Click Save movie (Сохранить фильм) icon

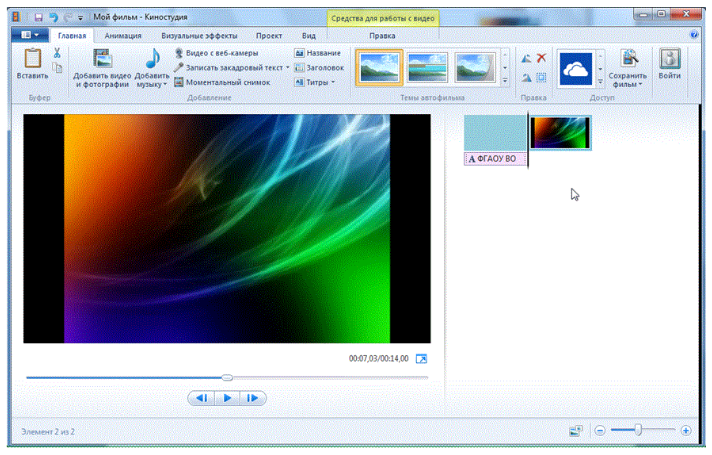(x=629, y=58)
